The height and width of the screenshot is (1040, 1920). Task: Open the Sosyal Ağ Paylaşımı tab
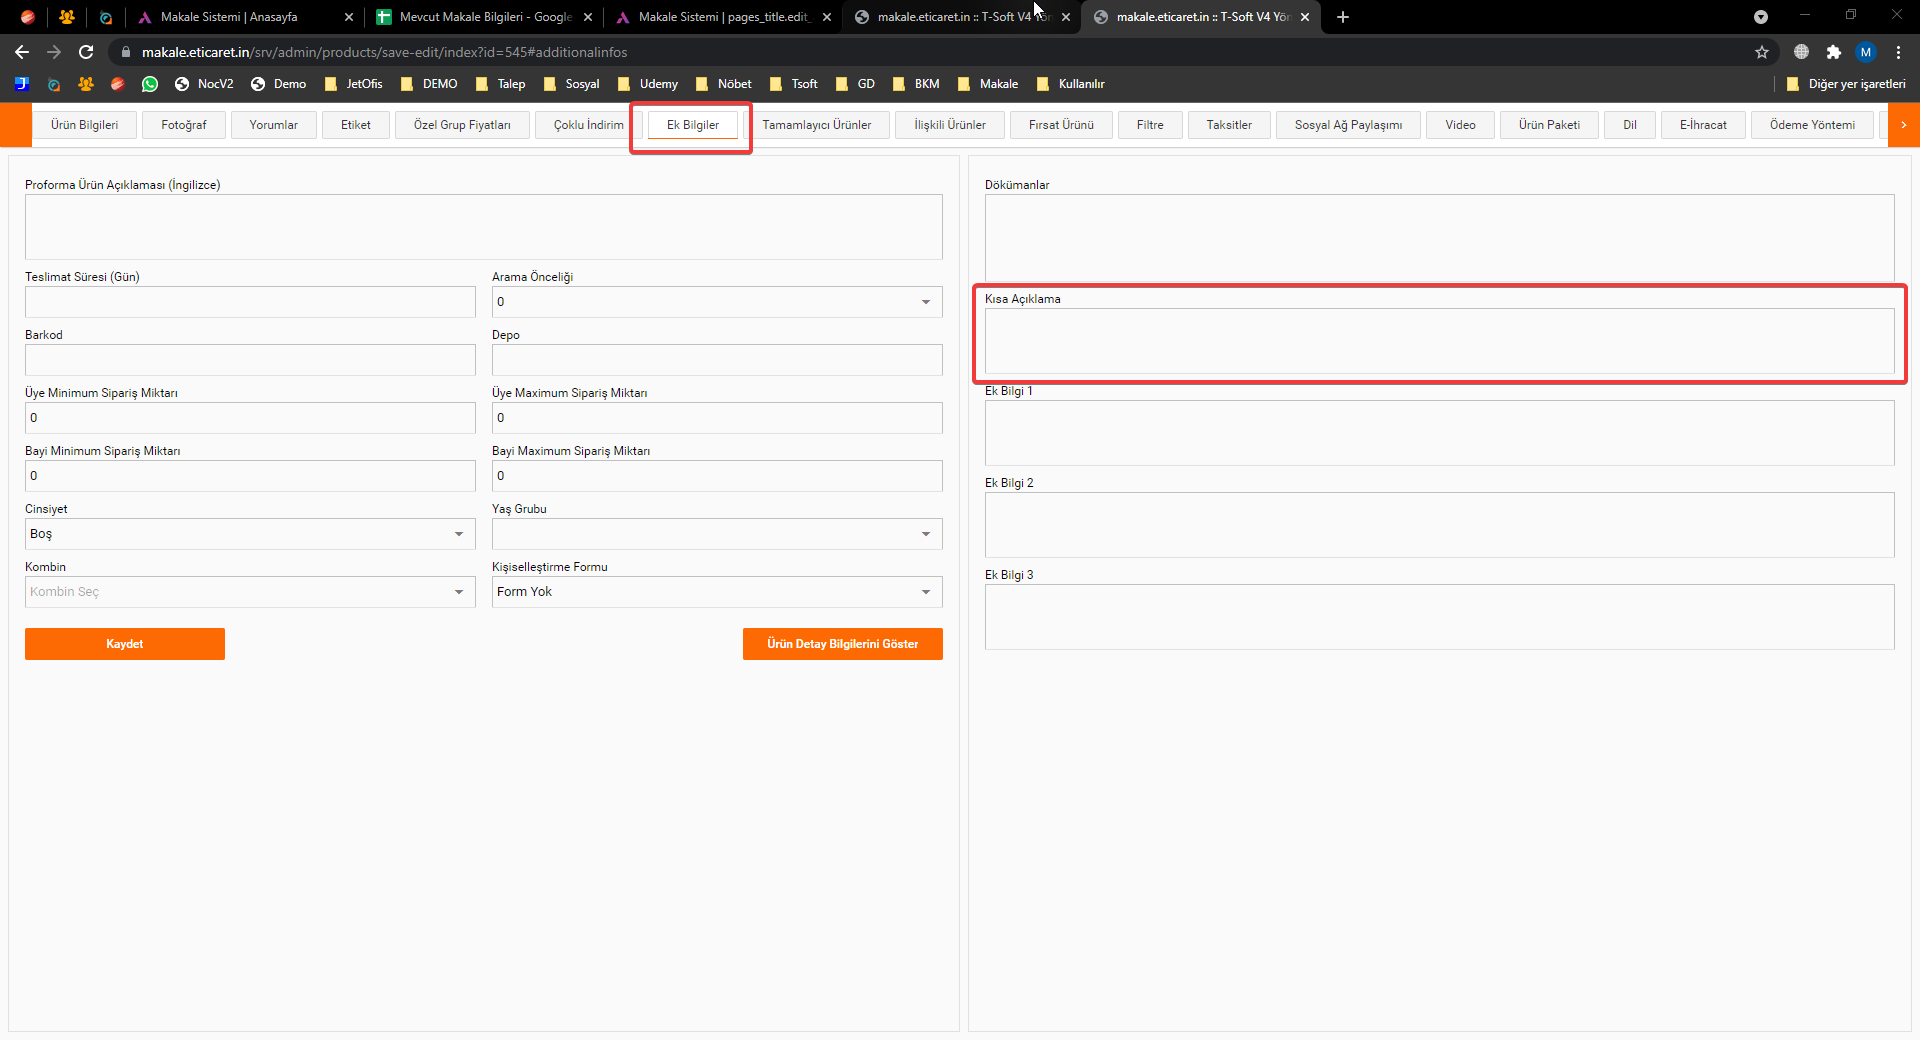(x=1348, y=125)
